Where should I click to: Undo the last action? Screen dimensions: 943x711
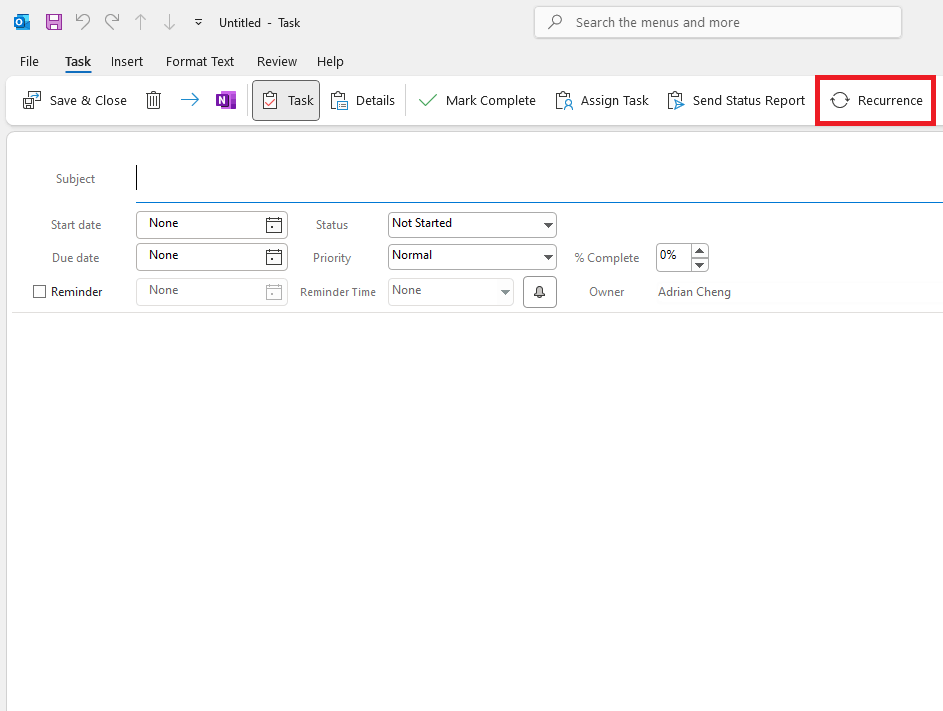83,23
